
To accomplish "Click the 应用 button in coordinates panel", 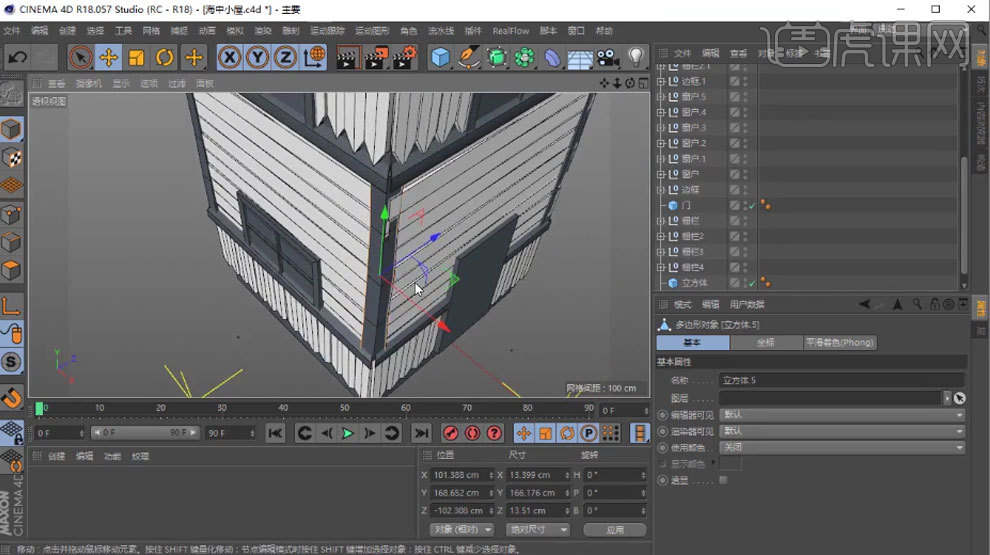I will [x=614, y=529].
